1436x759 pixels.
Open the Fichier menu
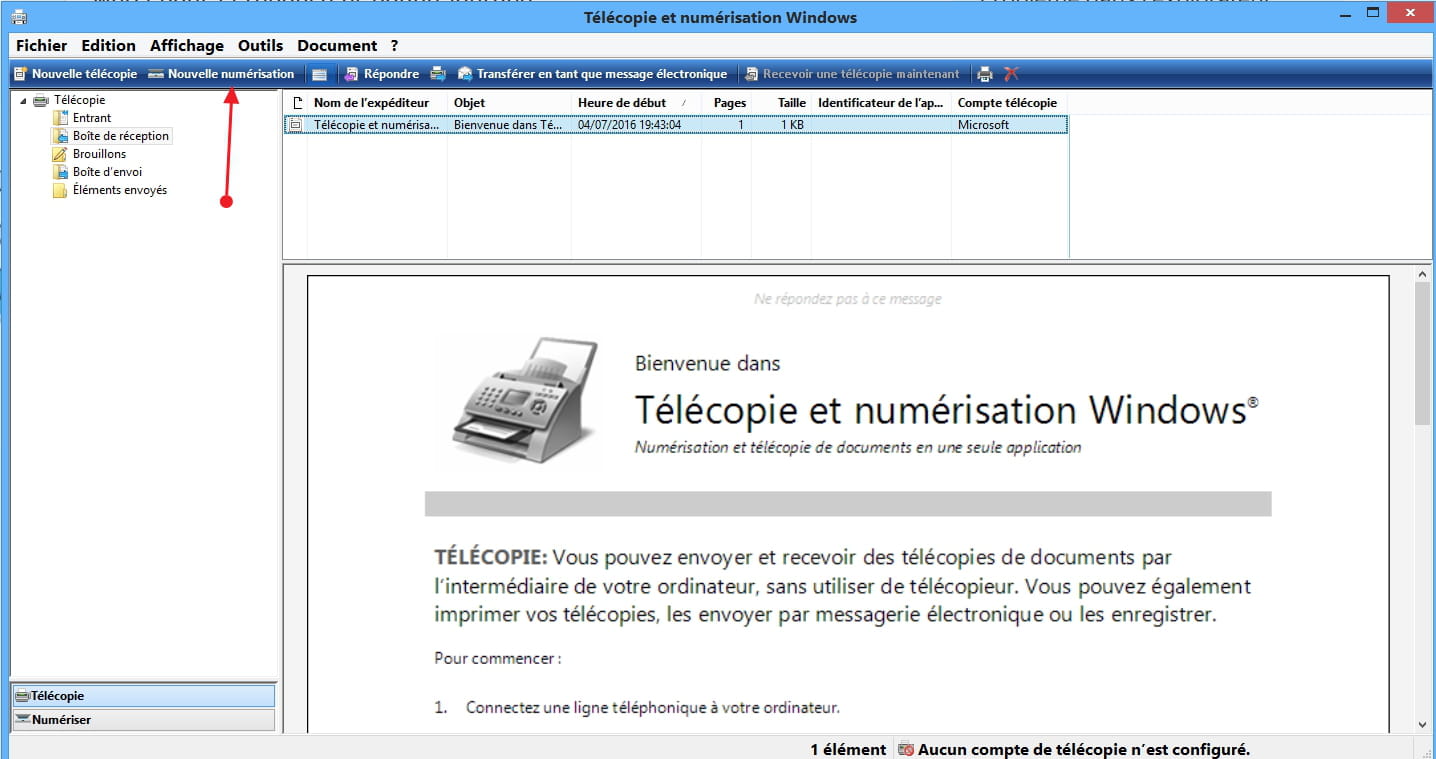pyautogui.click(x=42, y=46)
